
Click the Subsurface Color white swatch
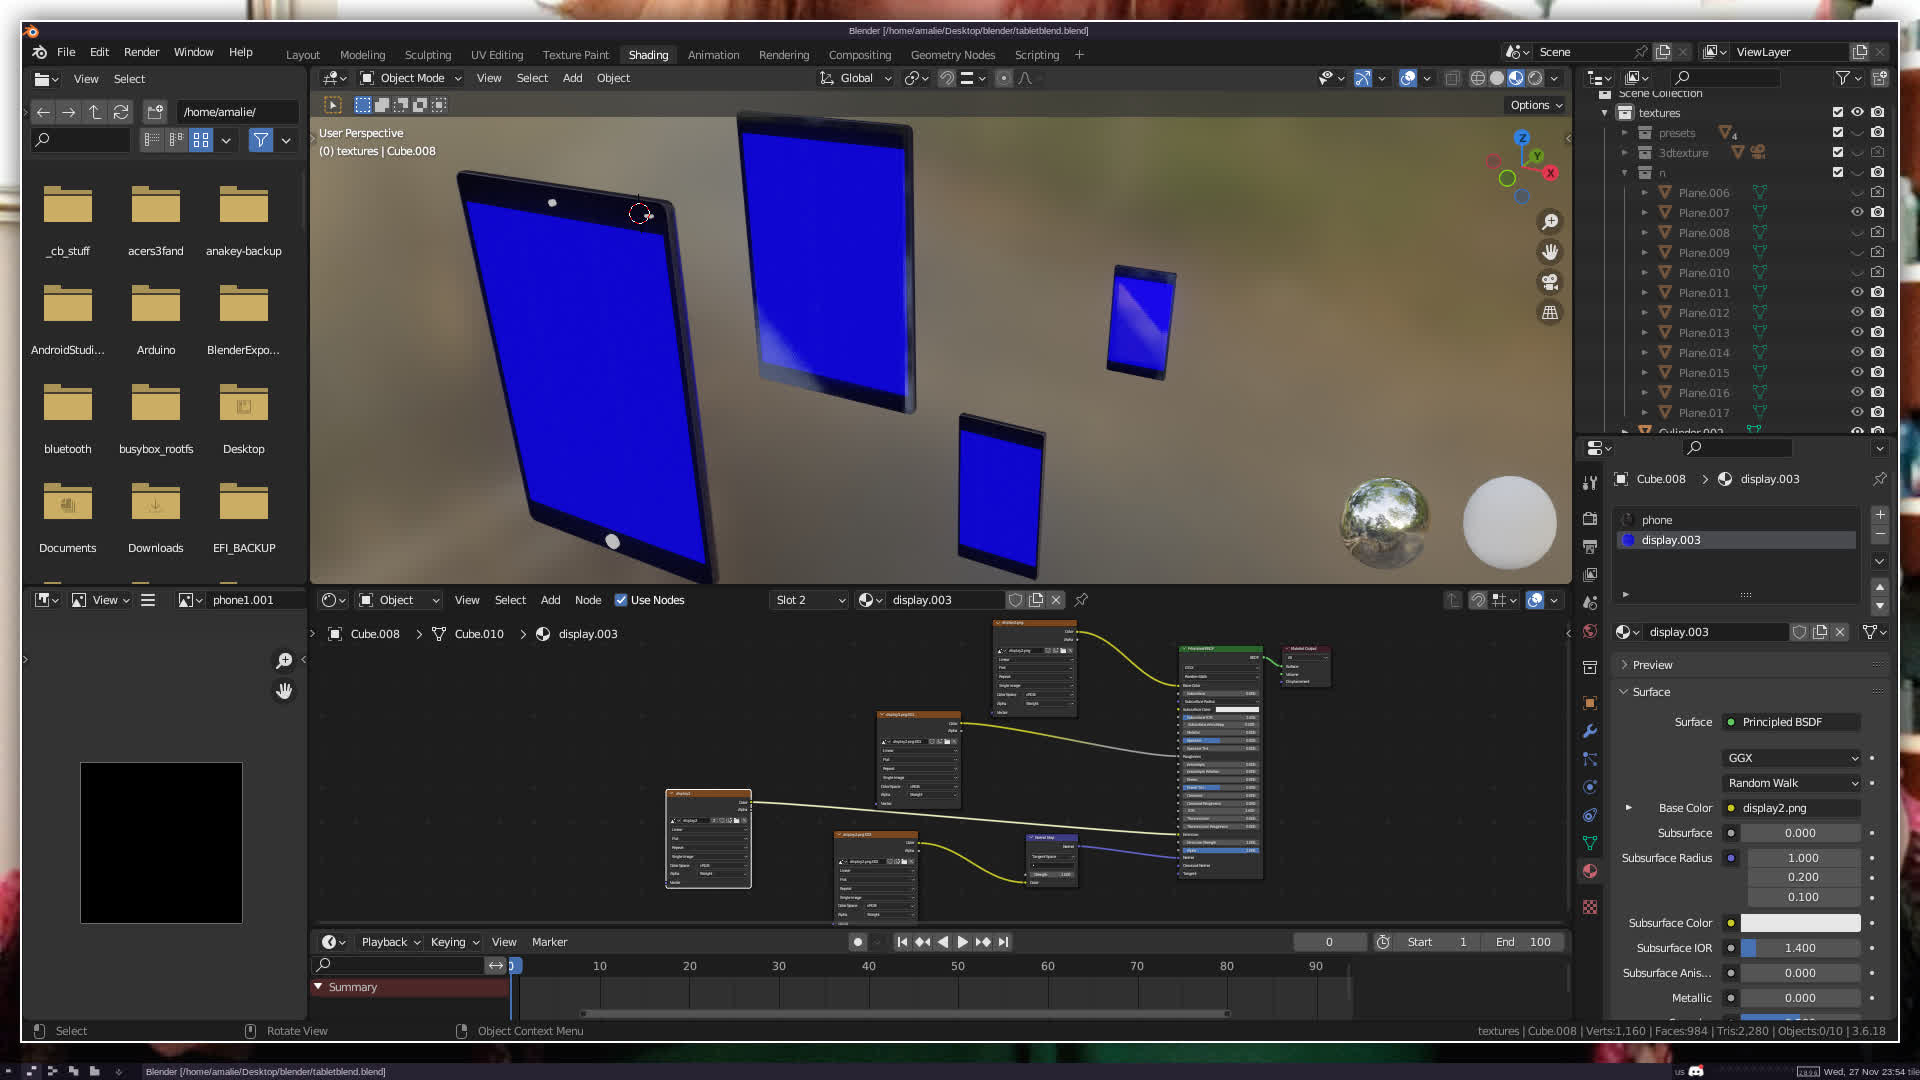[x=1800, y=923]
